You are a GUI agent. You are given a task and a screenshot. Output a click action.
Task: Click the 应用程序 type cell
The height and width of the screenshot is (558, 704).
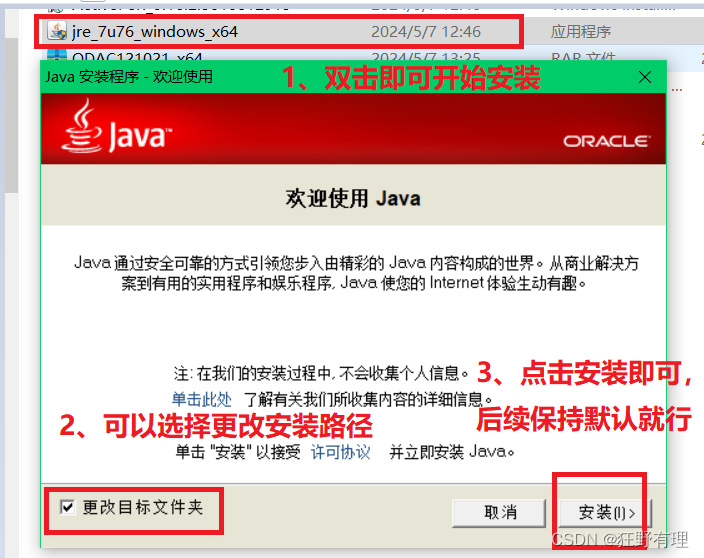click(x=581, y=32)
